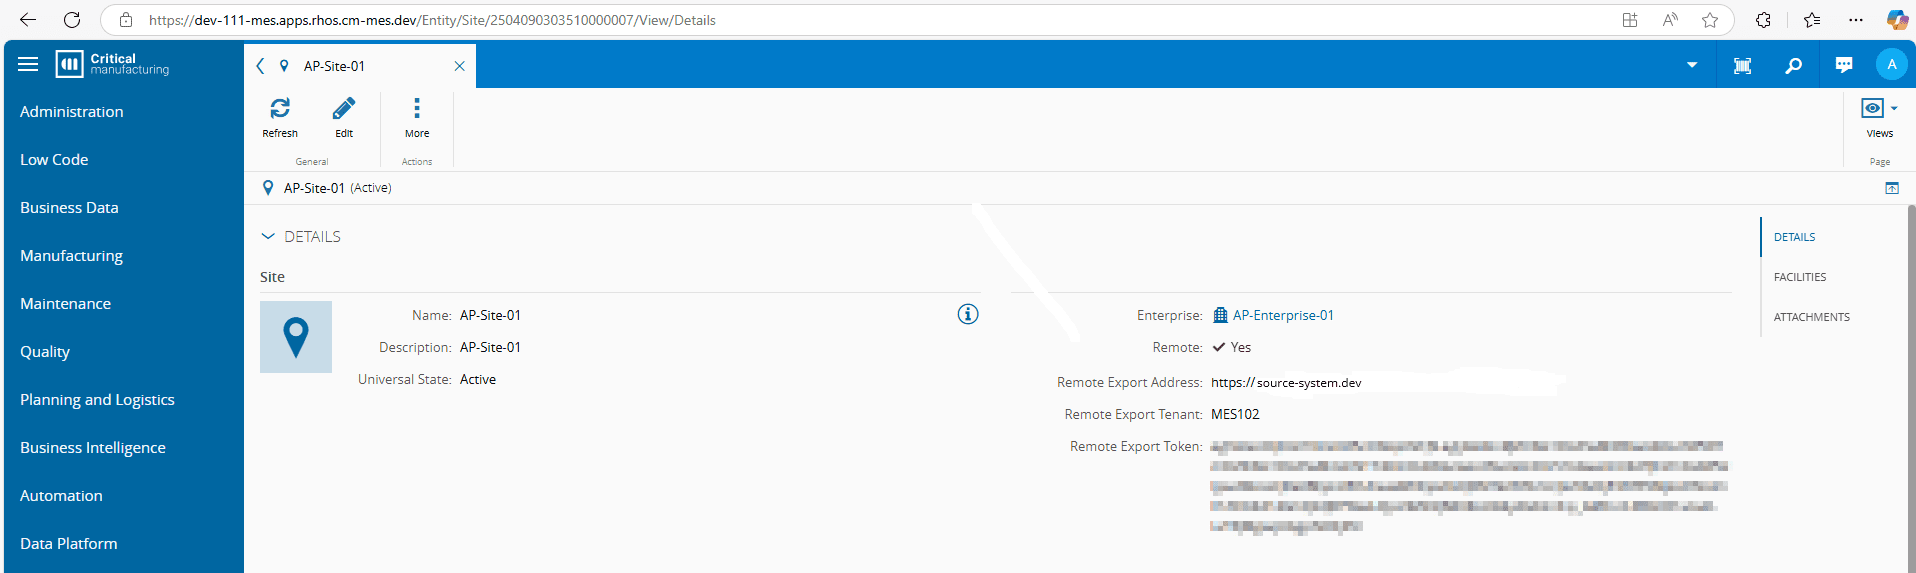The image size is (1916, 573).
Task: Open browser extensions puzzle icon
Action: pos(1763,20)
